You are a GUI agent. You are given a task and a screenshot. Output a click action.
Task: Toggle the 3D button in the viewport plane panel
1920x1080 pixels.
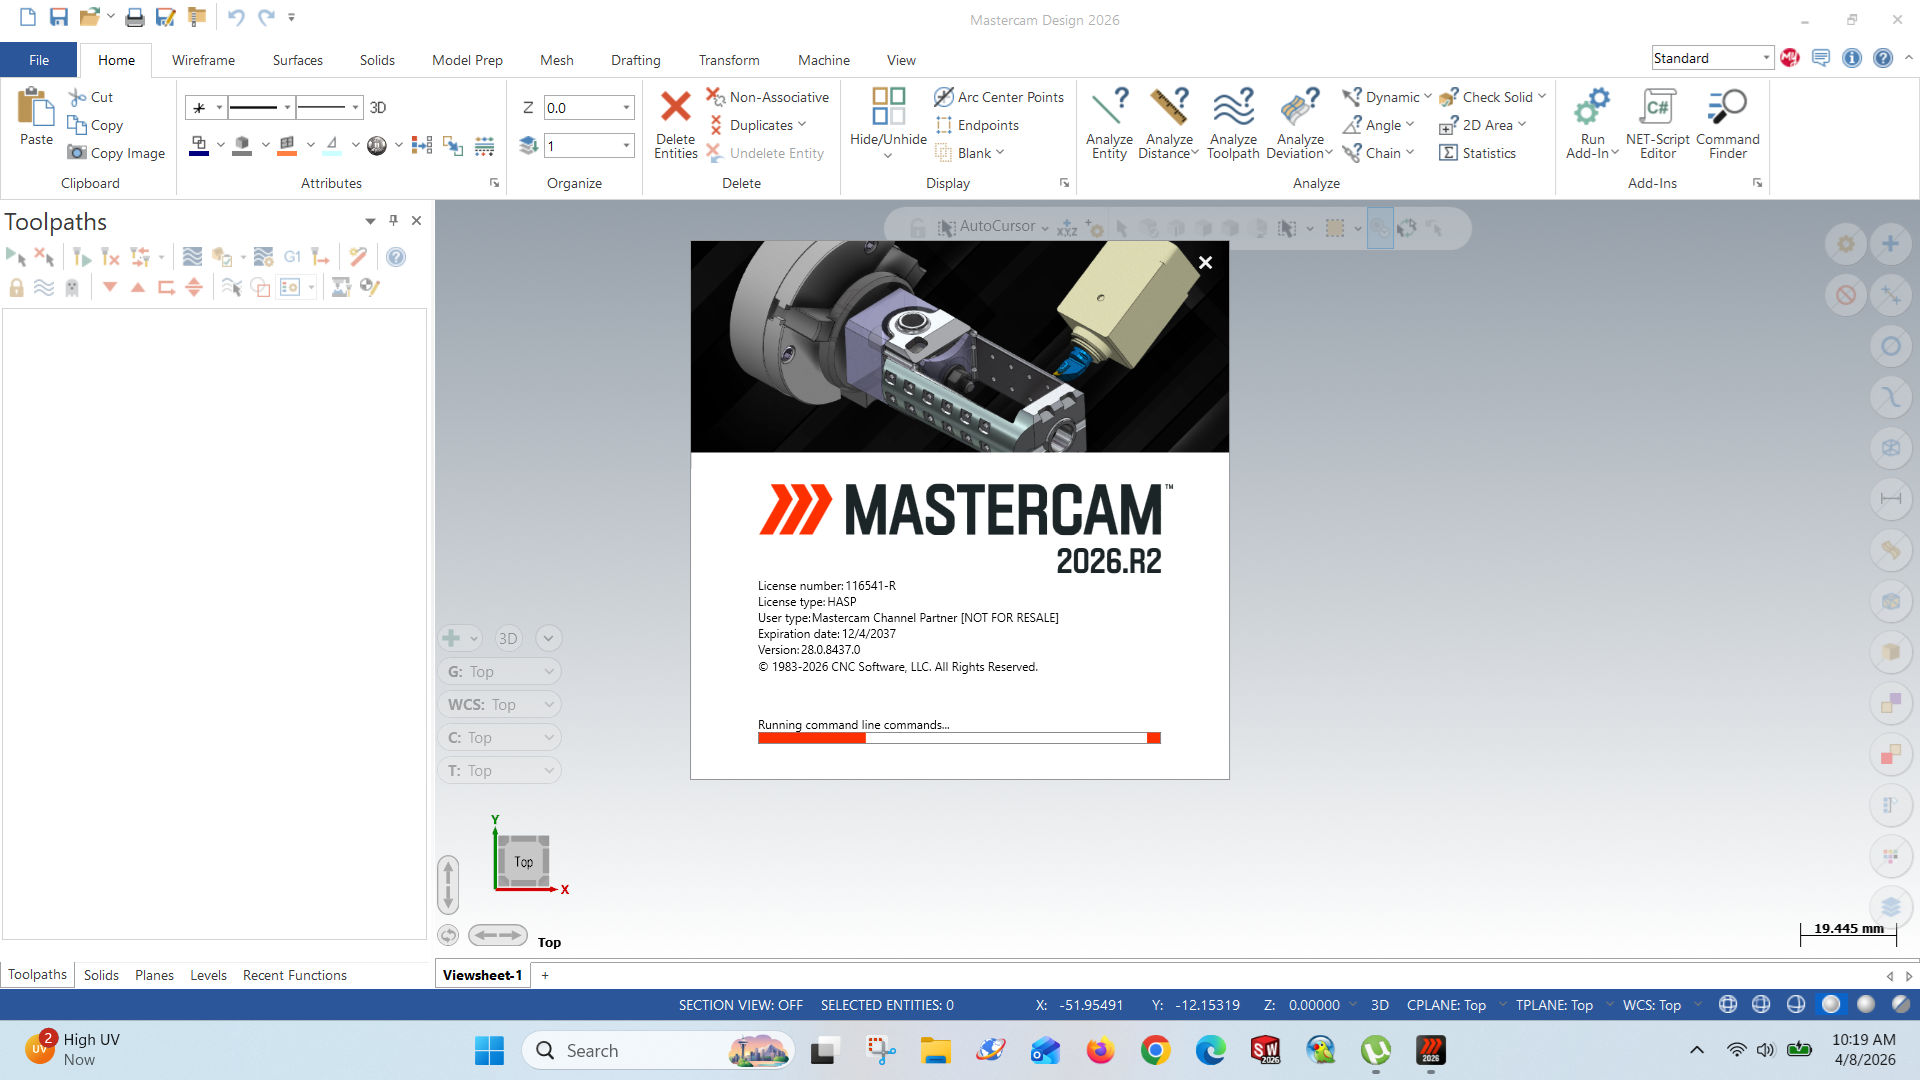coord(508,638)
